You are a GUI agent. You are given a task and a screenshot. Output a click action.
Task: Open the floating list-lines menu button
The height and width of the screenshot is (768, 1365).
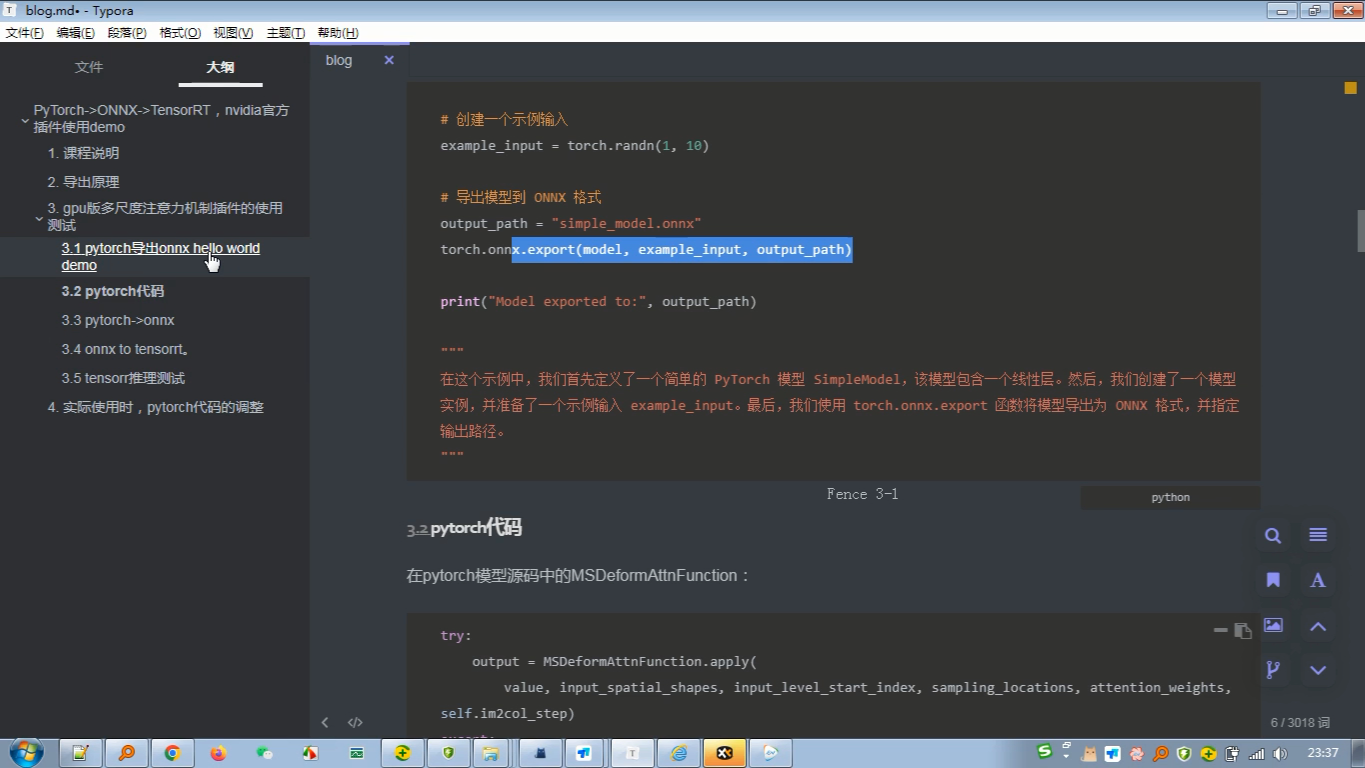point(1318,535)
